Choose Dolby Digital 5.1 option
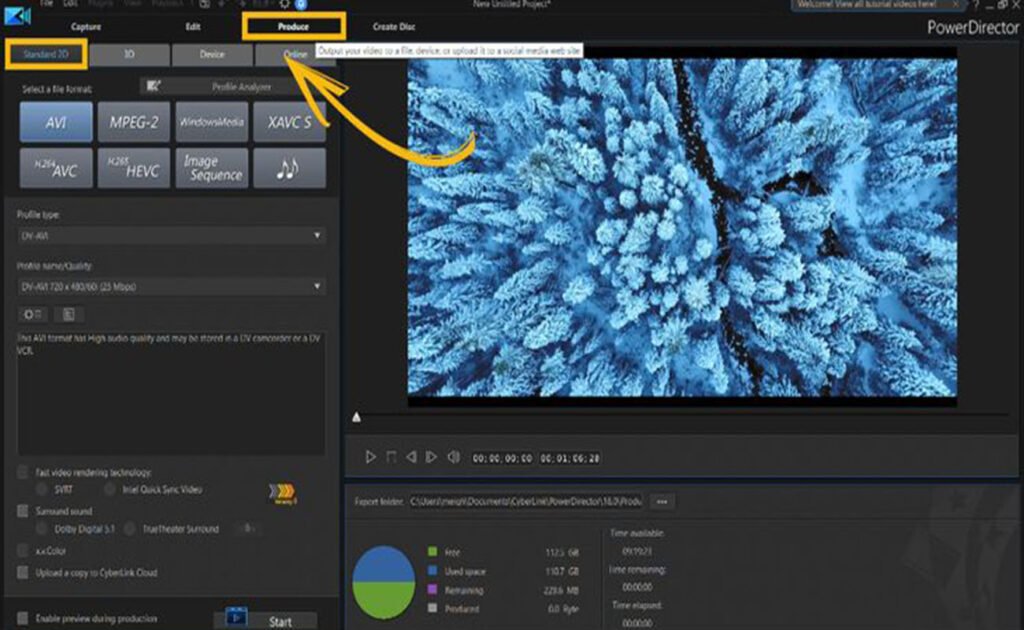Viewport: 1024px width, 630px height. pos(42,528)
